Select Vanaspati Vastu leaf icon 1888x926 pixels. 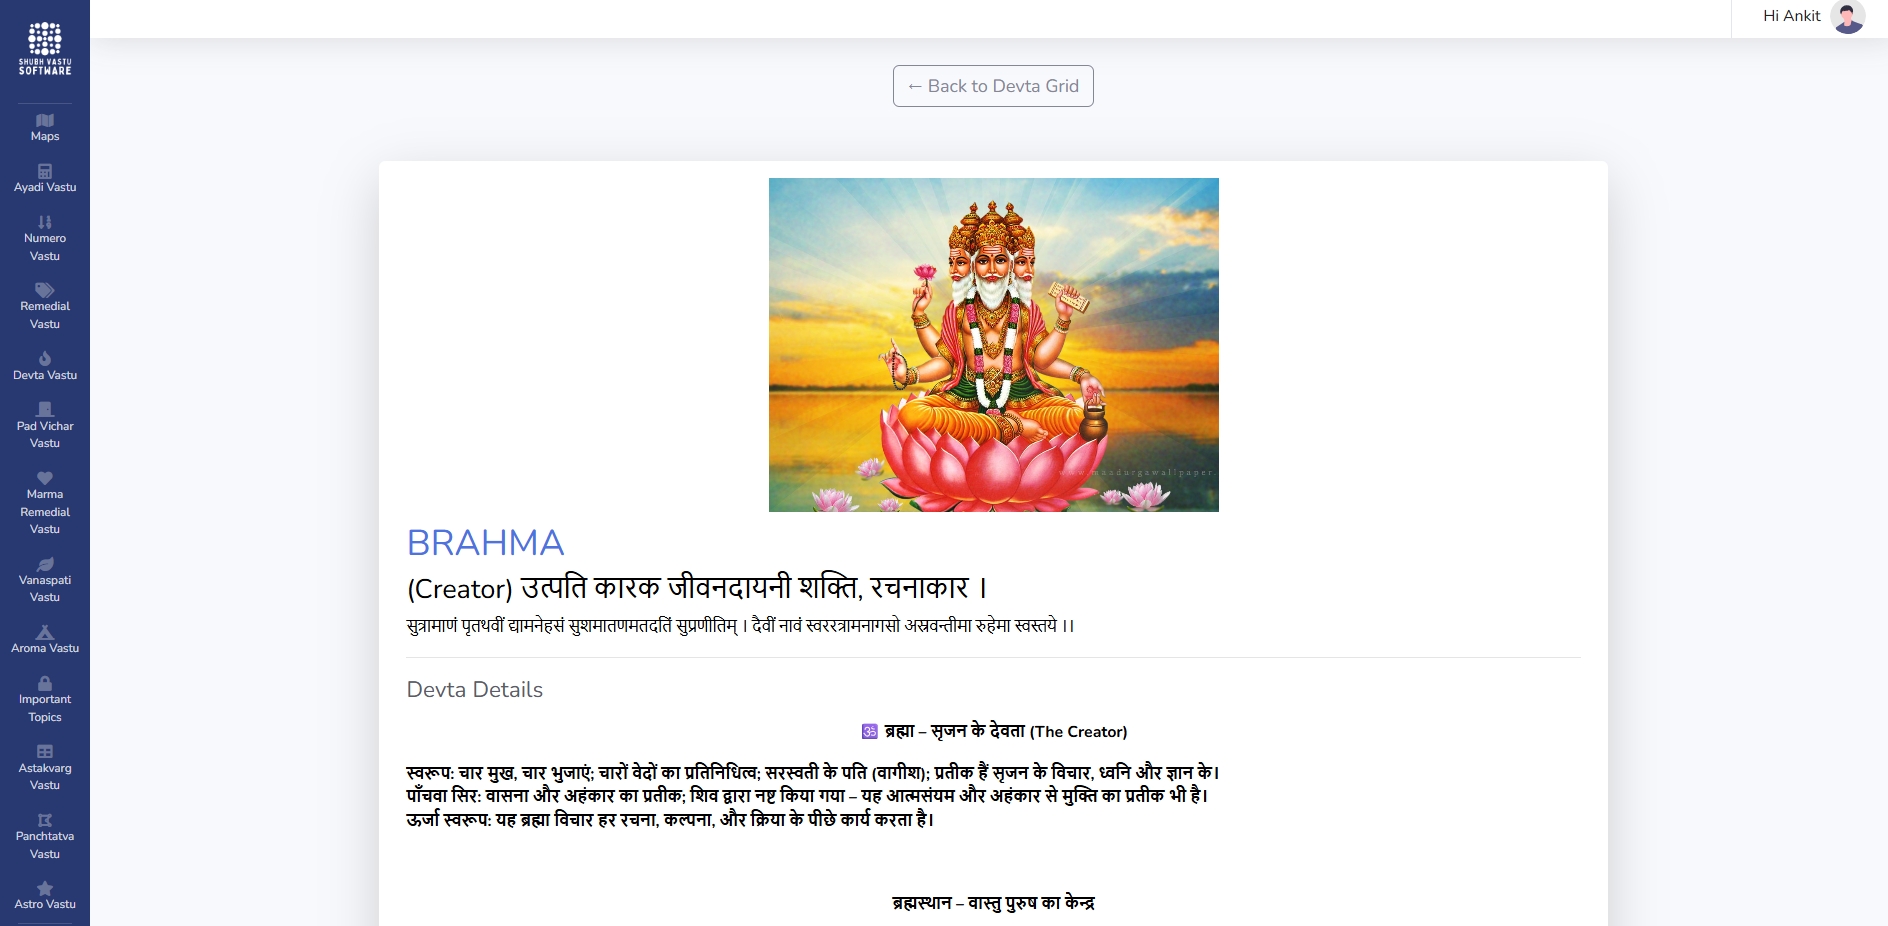pyautogui.click(x=45, y=564)
